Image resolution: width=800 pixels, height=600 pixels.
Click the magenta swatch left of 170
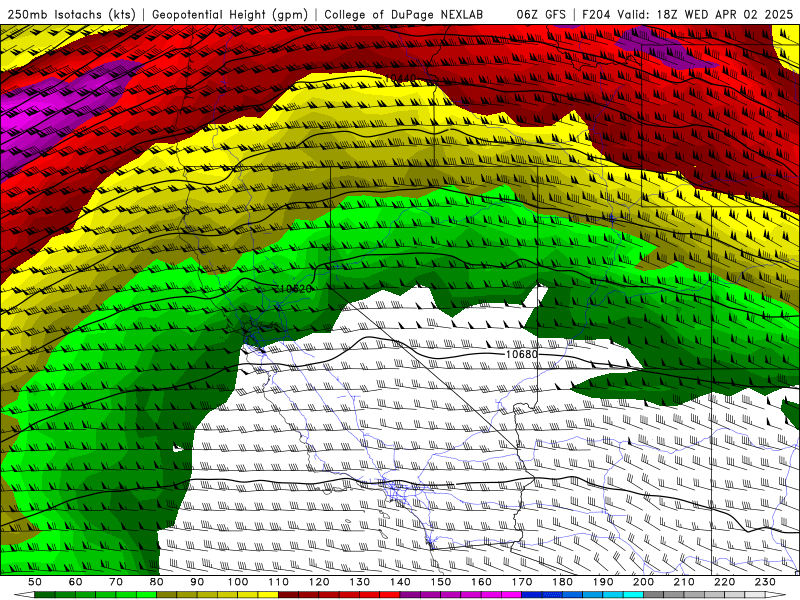(x=512, y=595)
